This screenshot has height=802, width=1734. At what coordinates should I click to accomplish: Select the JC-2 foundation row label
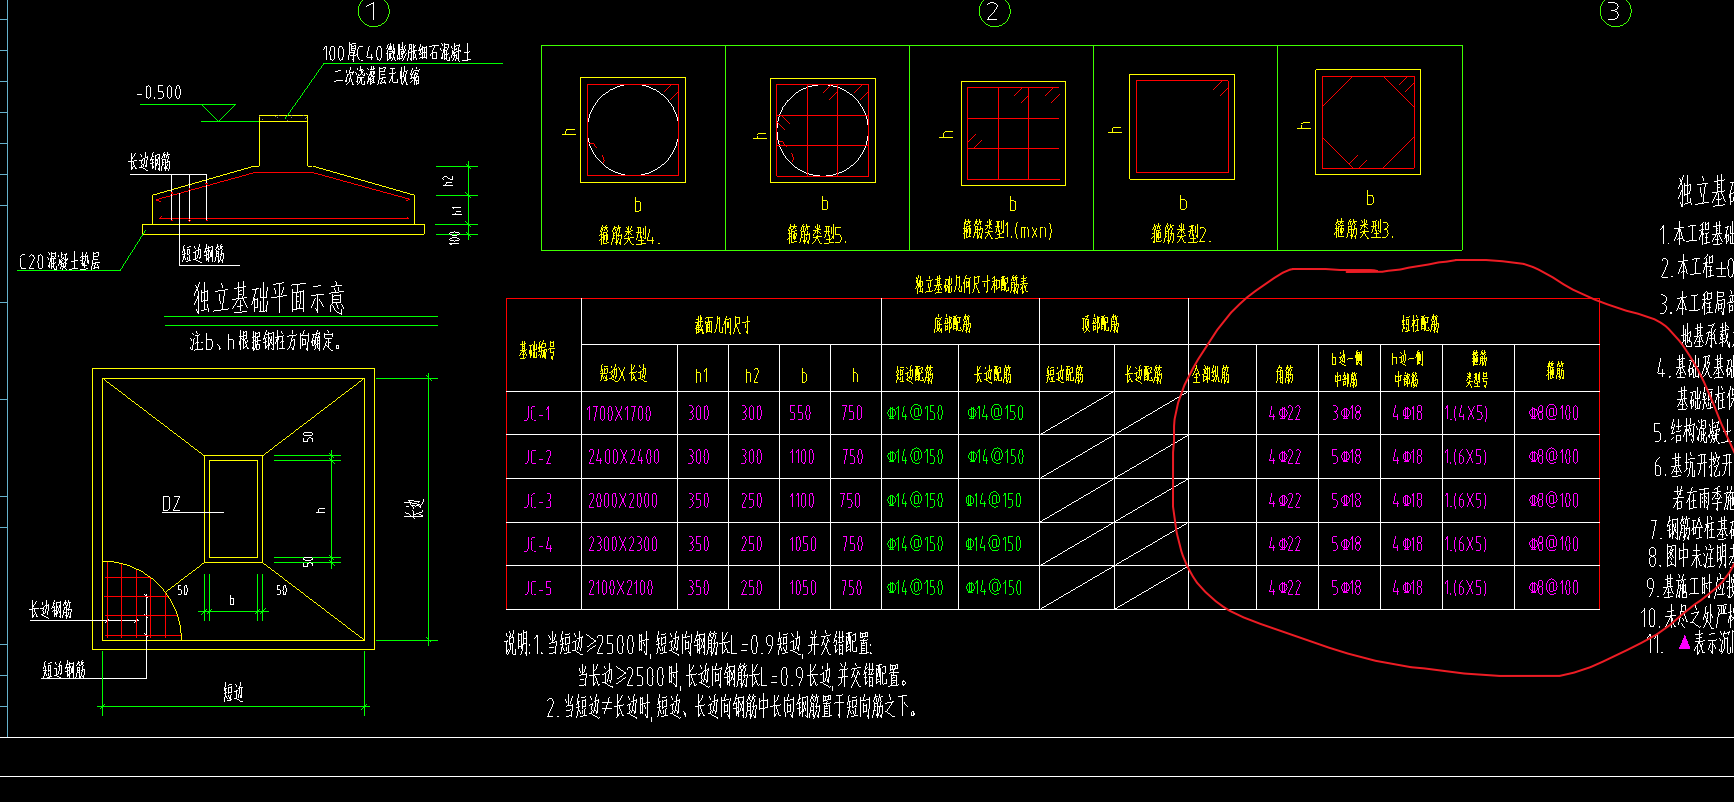point(538,457)
